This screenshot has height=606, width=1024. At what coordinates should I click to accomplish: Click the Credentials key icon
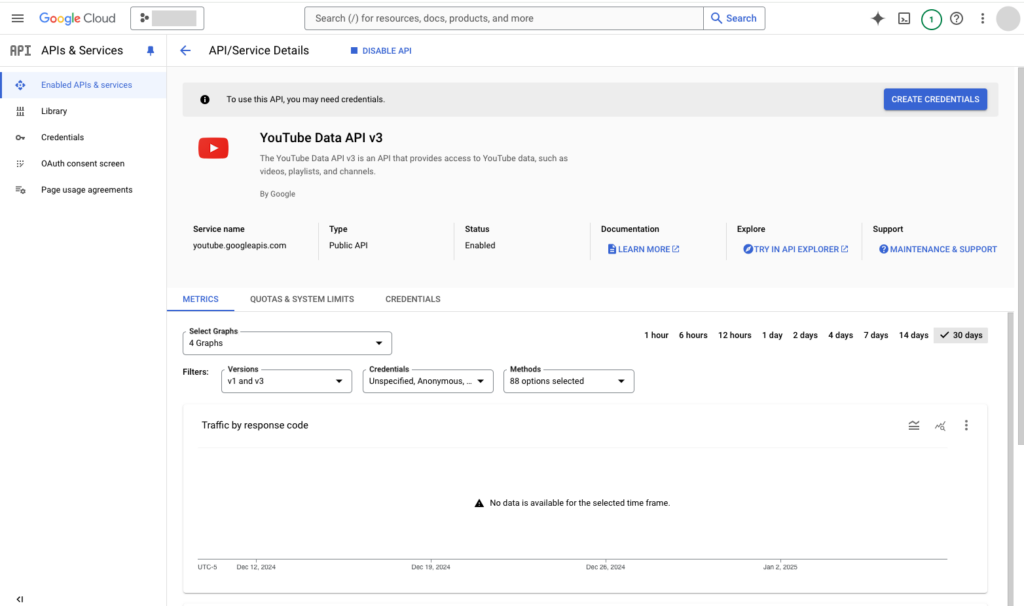point(20,137)
